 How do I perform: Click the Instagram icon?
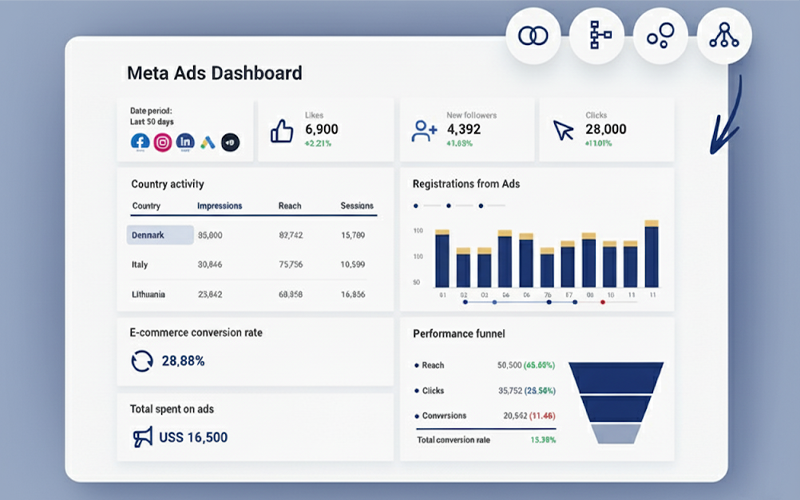pos(163,142)
